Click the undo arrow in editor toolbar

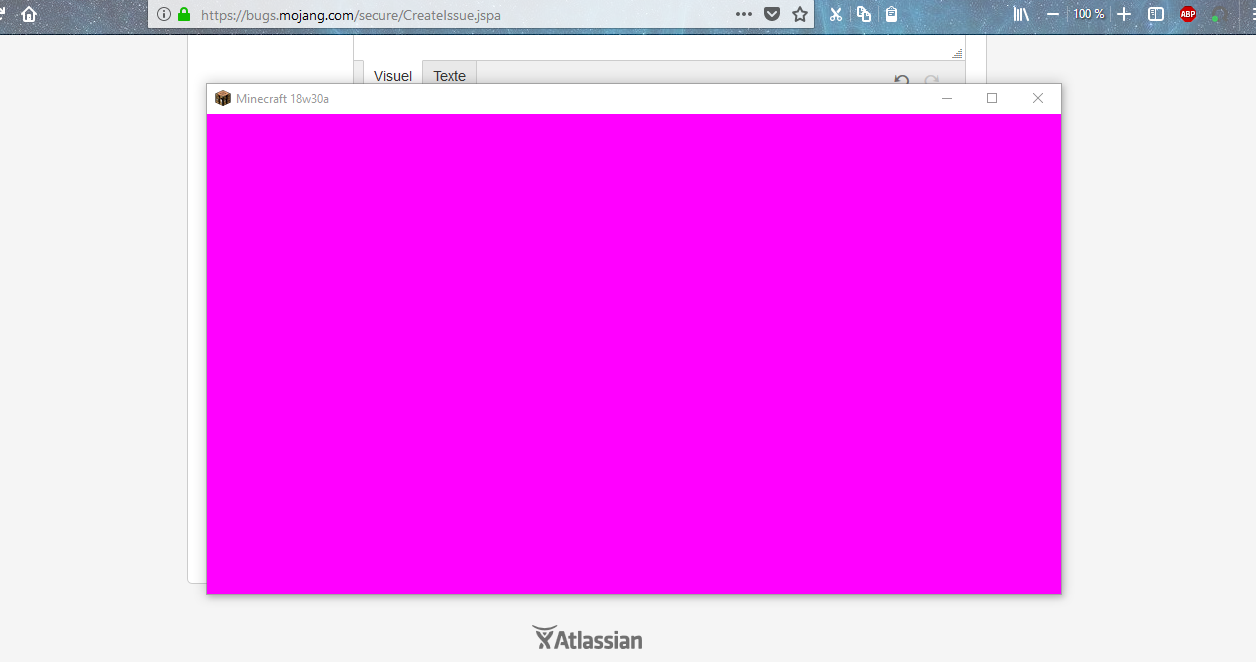pos(902,80)
